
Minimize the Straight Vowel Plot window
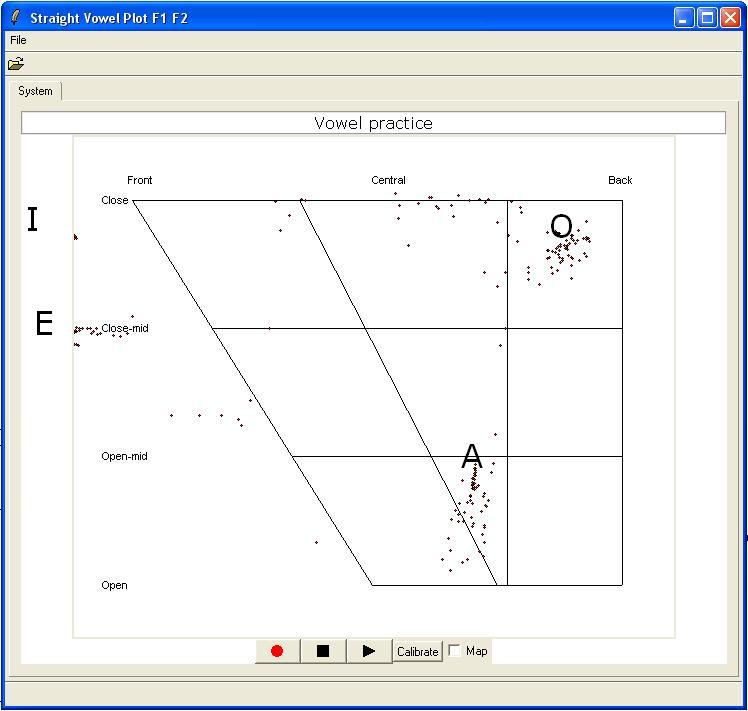pyautogui.click(x=684, y=18)
